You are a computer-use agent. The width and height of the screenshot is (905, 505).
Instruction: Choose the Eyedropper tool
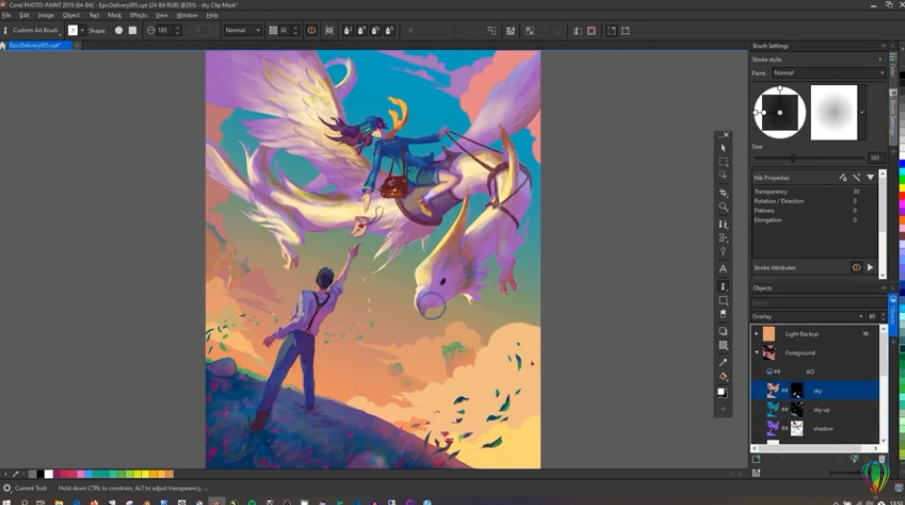[723, 362]
